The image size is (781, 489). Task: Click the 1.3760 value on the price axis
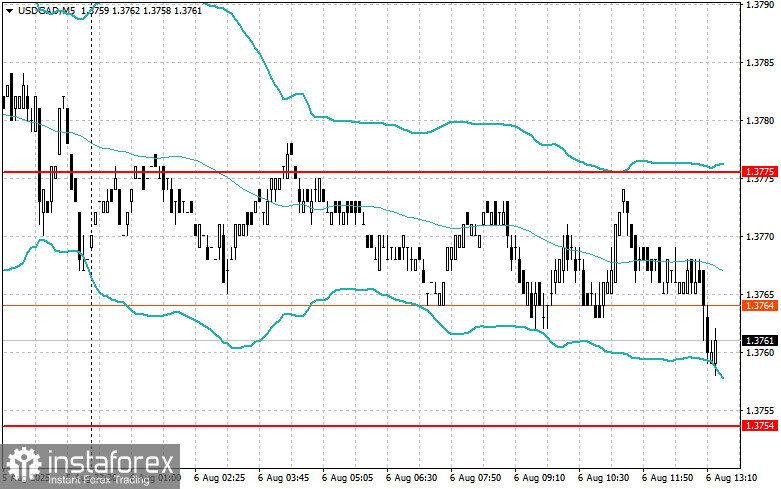coord(760,353)
